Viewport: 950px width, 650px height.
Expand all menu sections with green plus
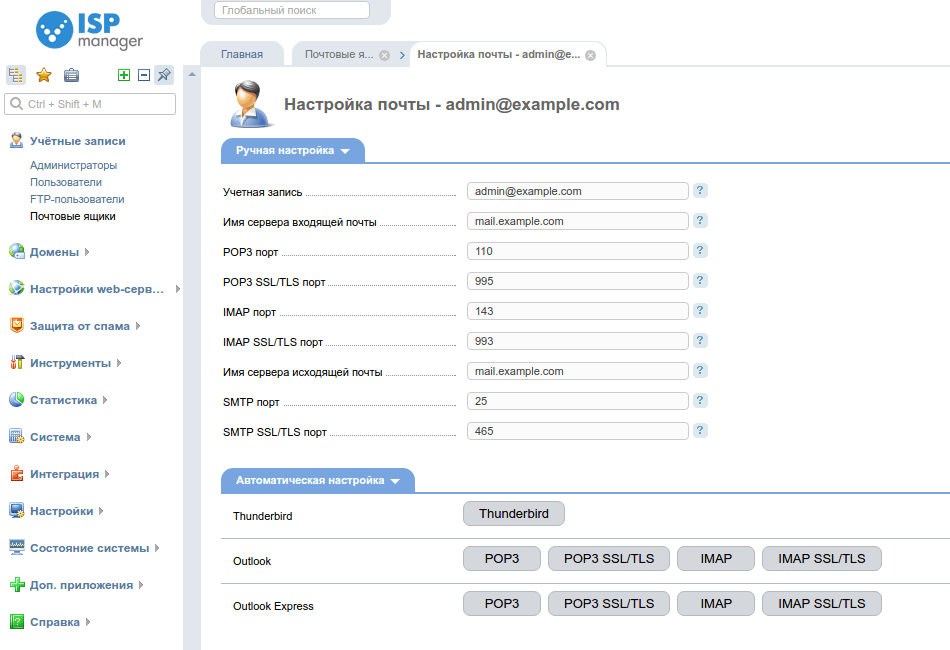(124, 75)
